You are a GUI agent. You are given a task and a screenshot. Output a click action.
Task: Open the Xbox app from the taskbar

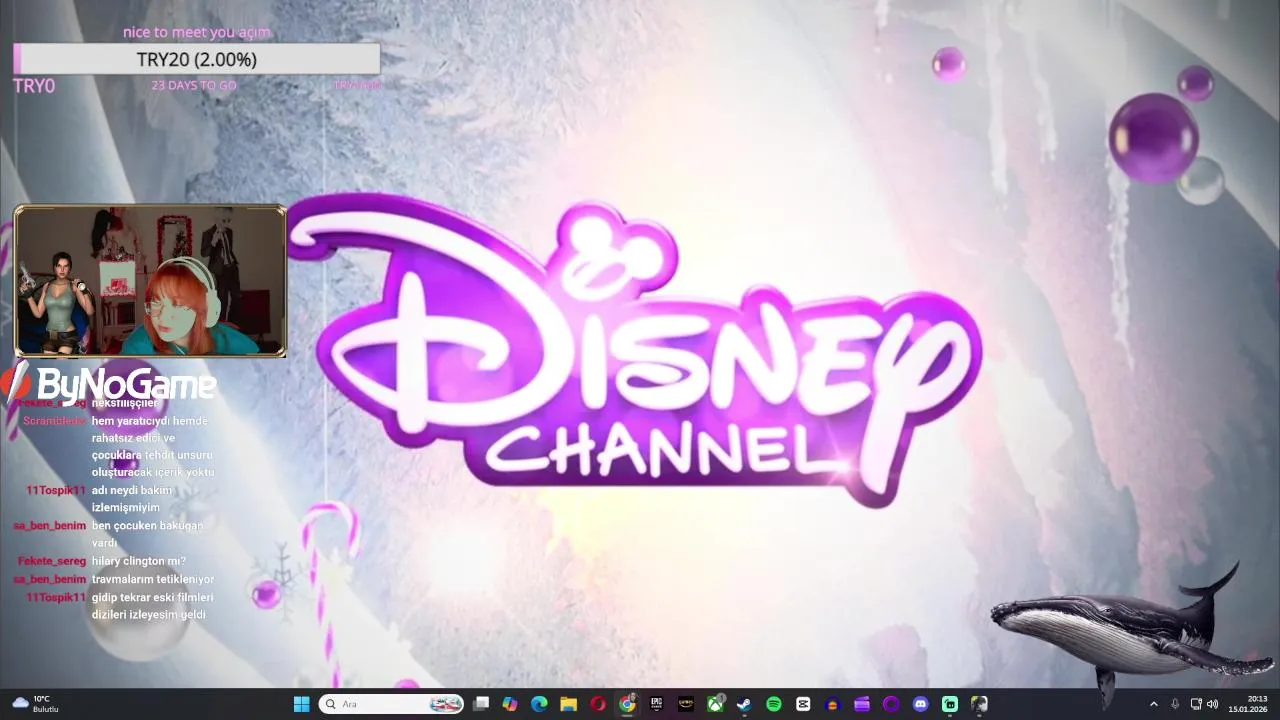(x=715, y=704)
